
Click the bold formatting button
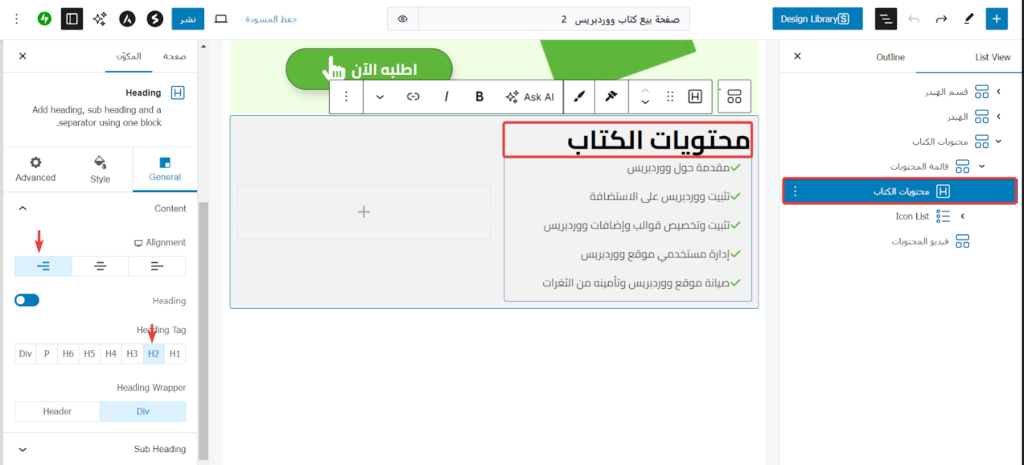480,97
